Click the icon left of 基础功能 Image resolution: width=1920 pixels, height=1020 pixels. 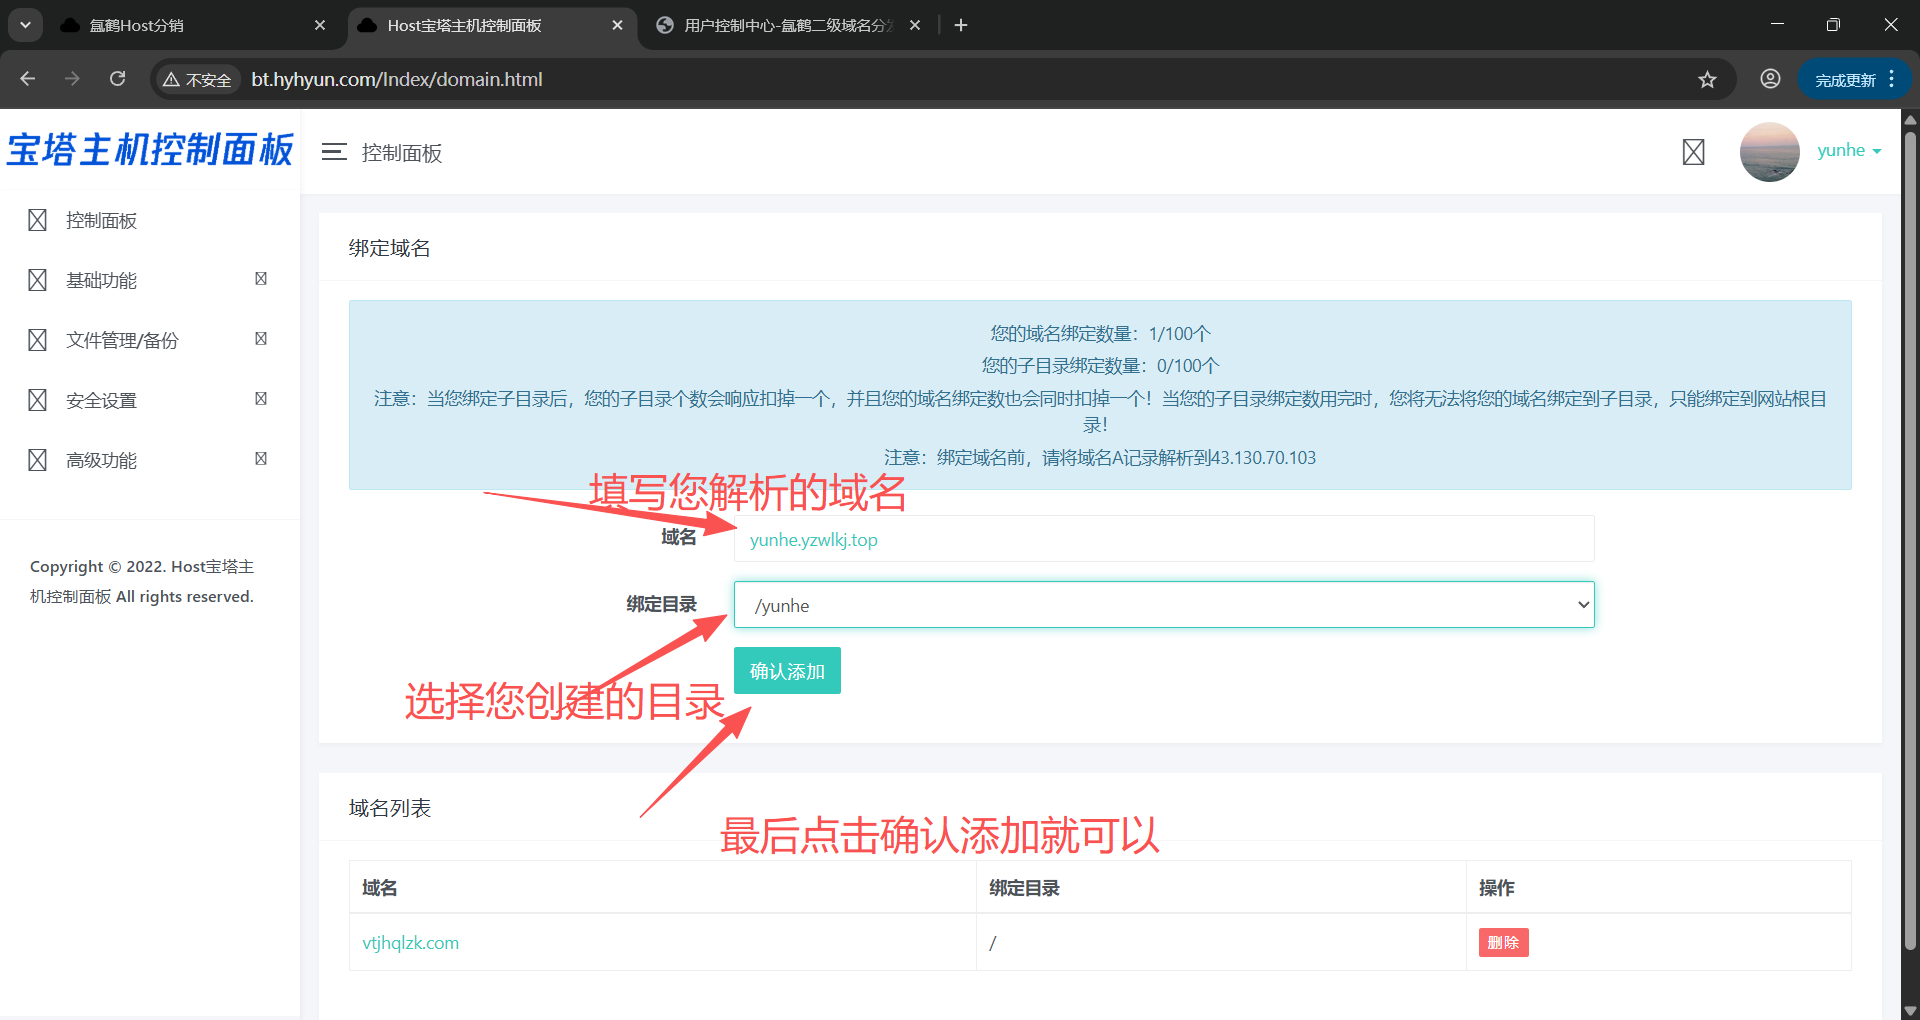(x=37, y=280)
